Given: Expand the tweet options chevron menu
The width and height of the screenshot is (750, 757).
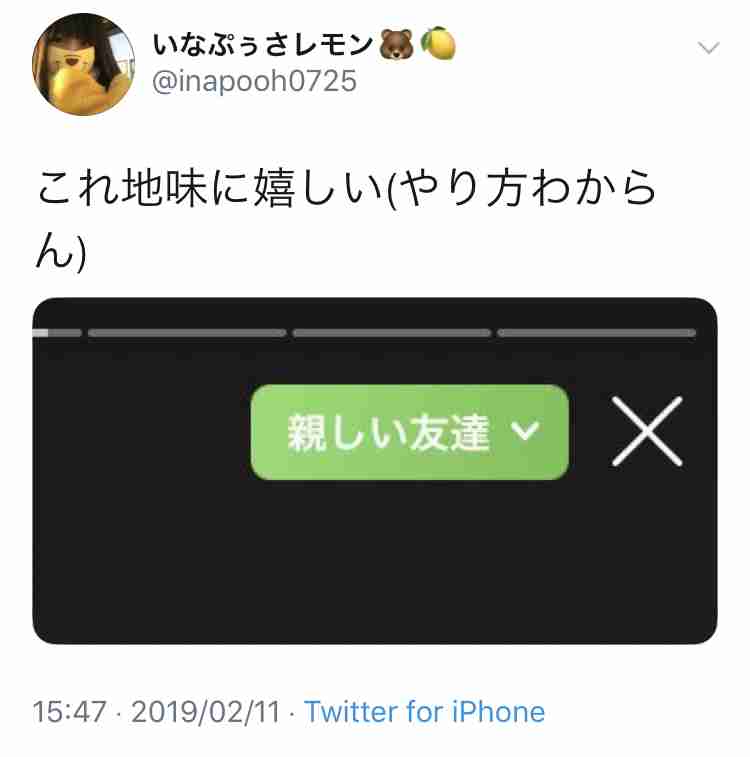Looking at the screenshot, I should 708,47.
